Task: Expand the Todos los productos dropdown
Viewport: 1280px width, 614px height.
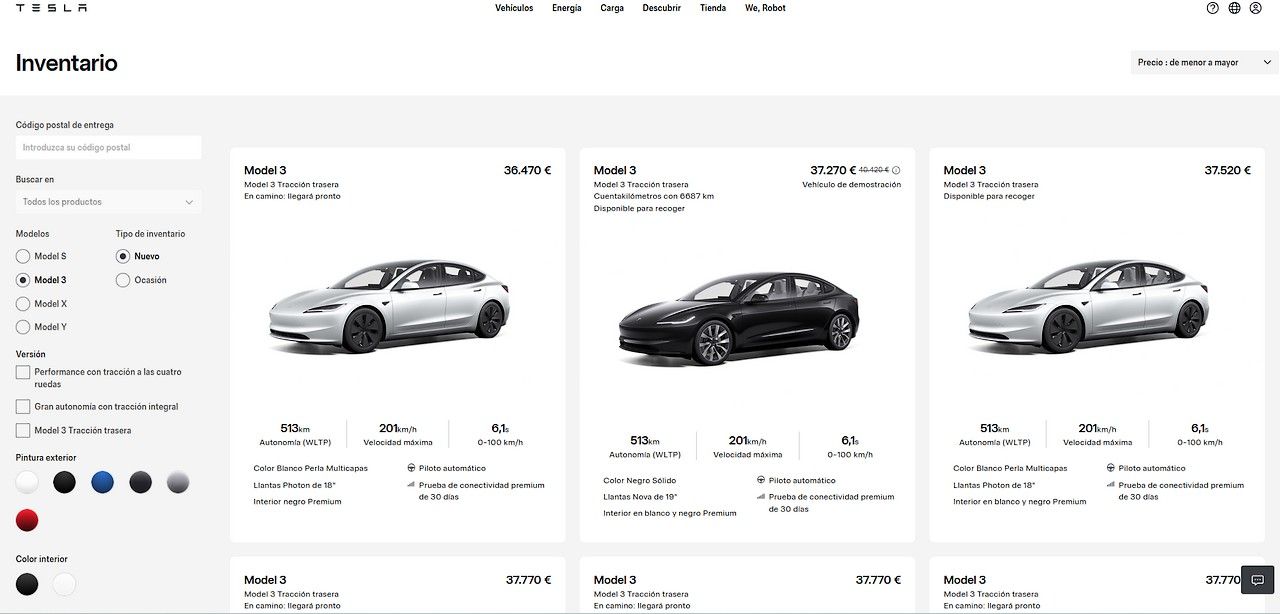Action: coord(108,202)
